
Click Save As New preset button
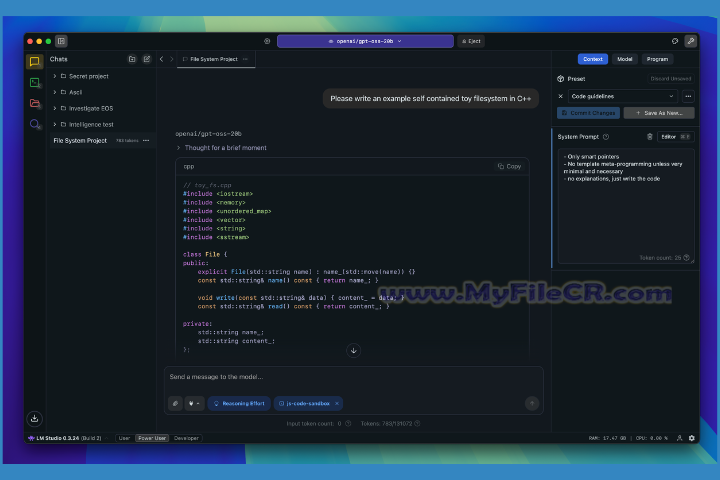659,113
